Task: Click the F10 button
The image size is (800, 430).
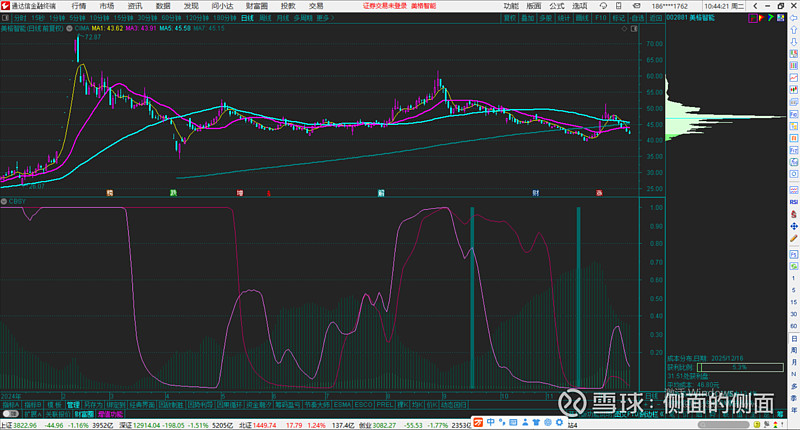Action: (601, 18)
